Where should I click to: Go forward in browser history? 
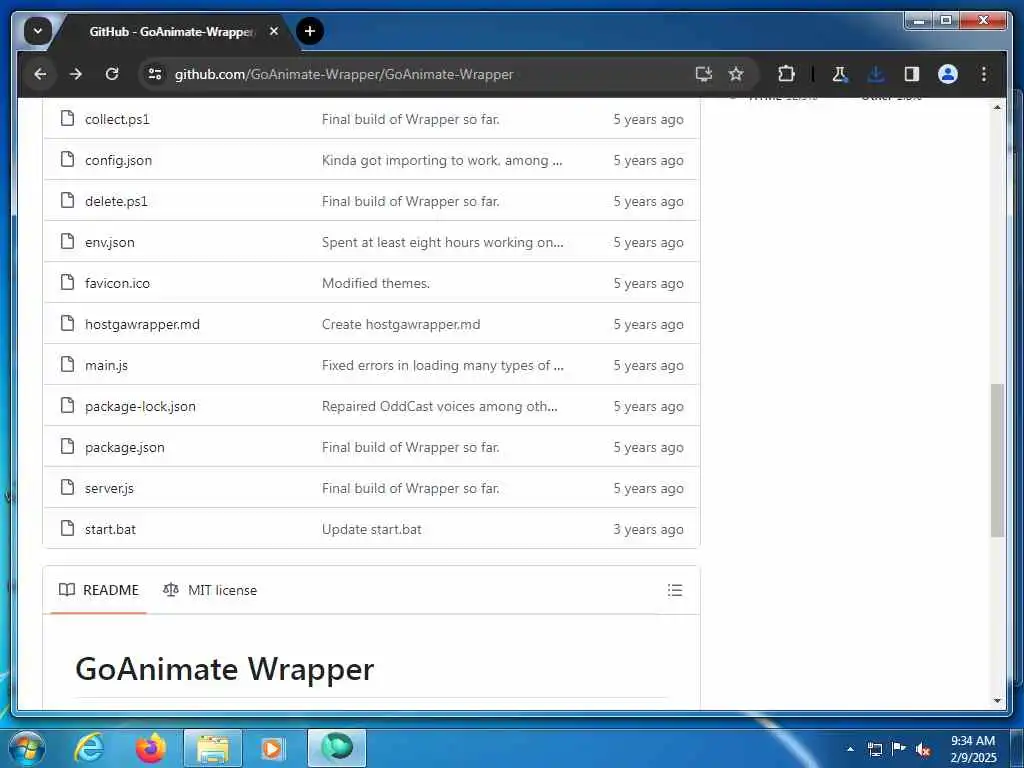(76, 74)
